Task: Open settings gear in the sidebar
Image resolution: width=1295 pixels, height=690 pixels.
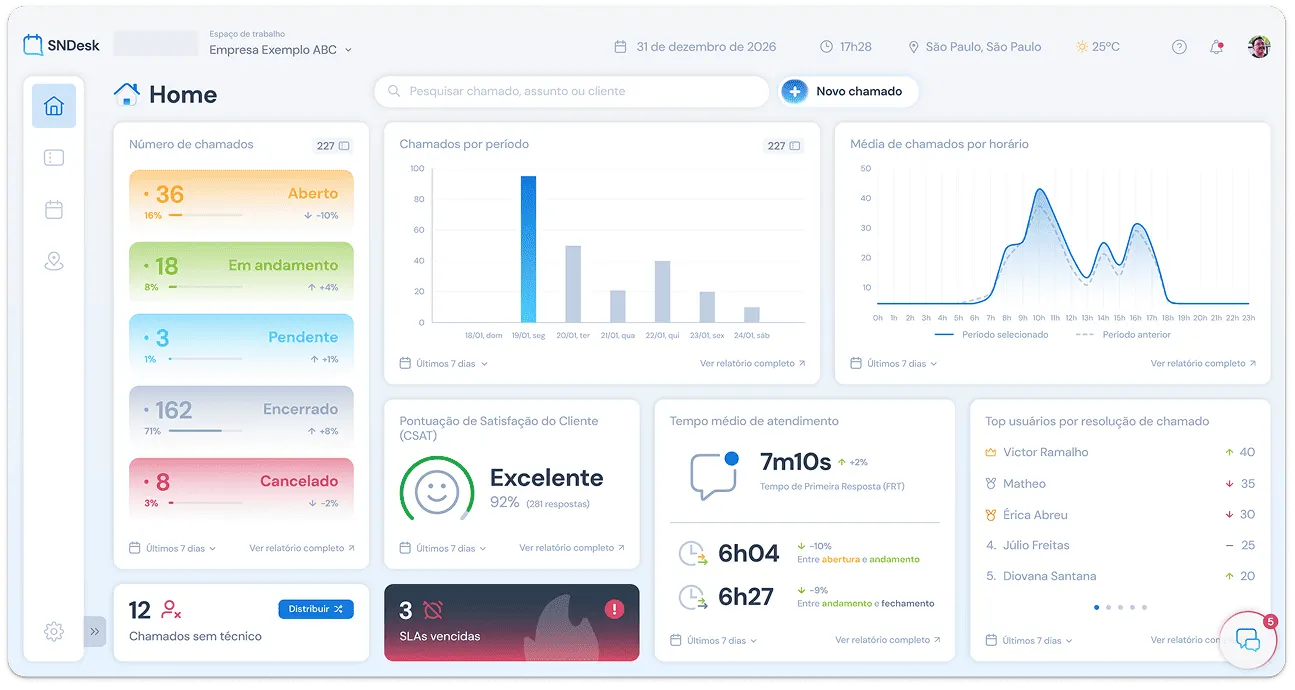Action: 54,631
